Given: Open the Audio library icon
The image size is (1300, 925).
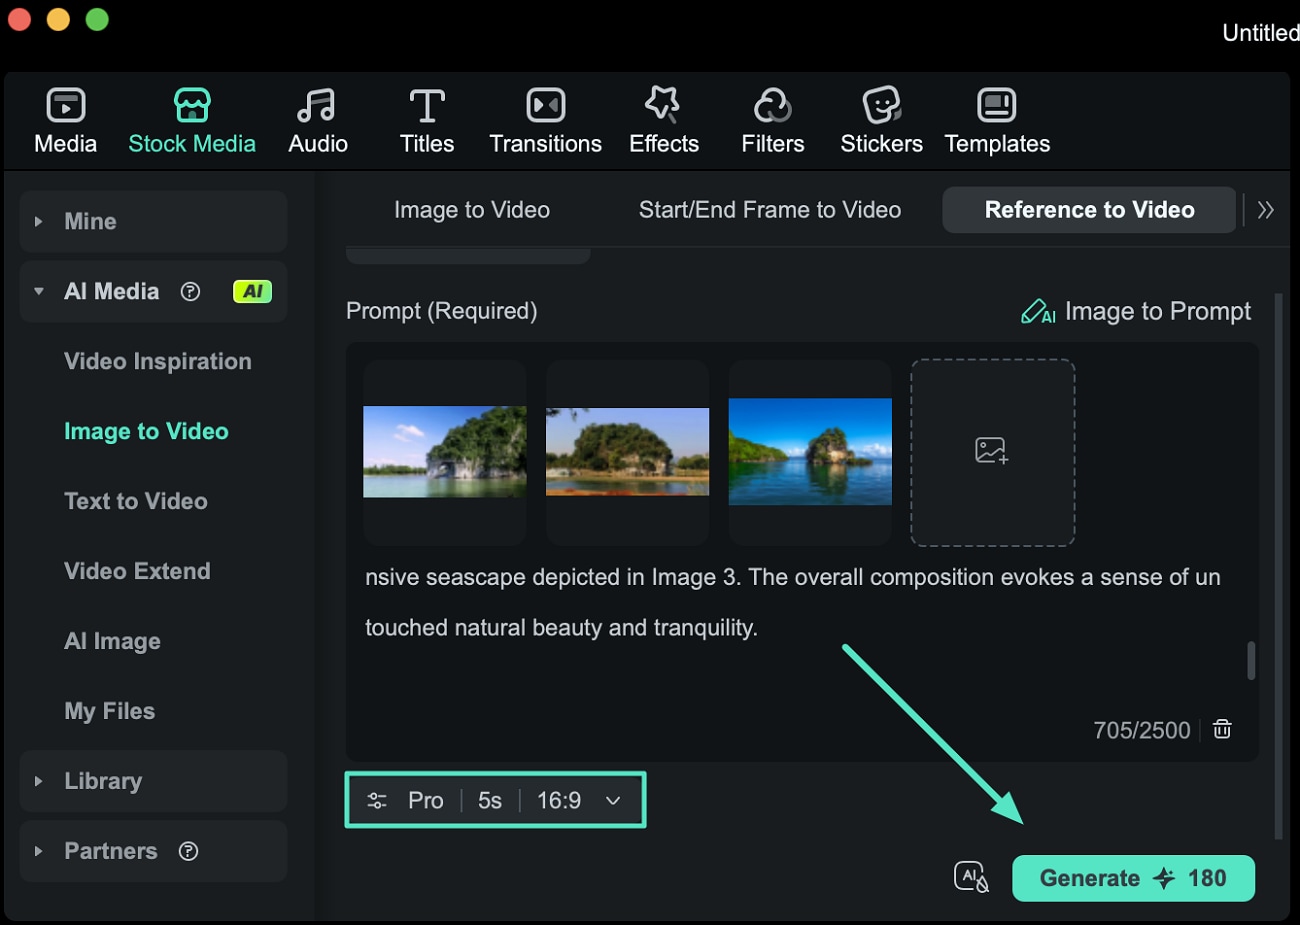Looking at the screenshot, I should click(x=317, y=106).
